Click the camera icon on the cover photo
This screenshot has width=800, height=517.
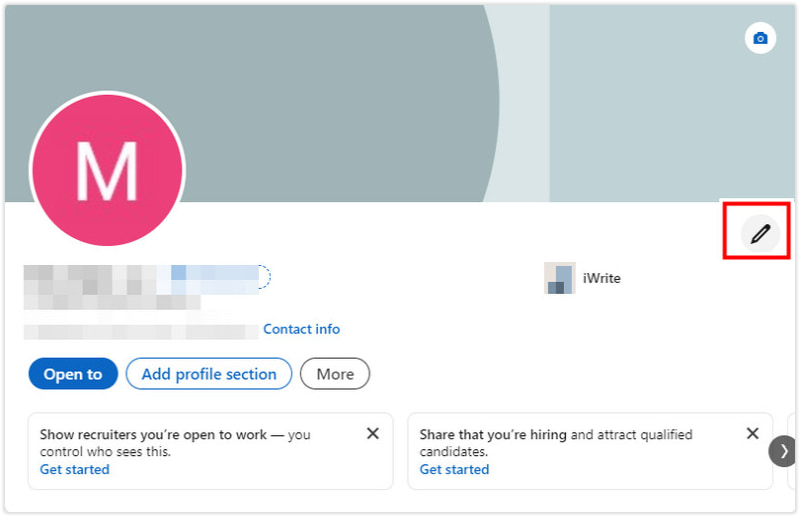point(760,39)
